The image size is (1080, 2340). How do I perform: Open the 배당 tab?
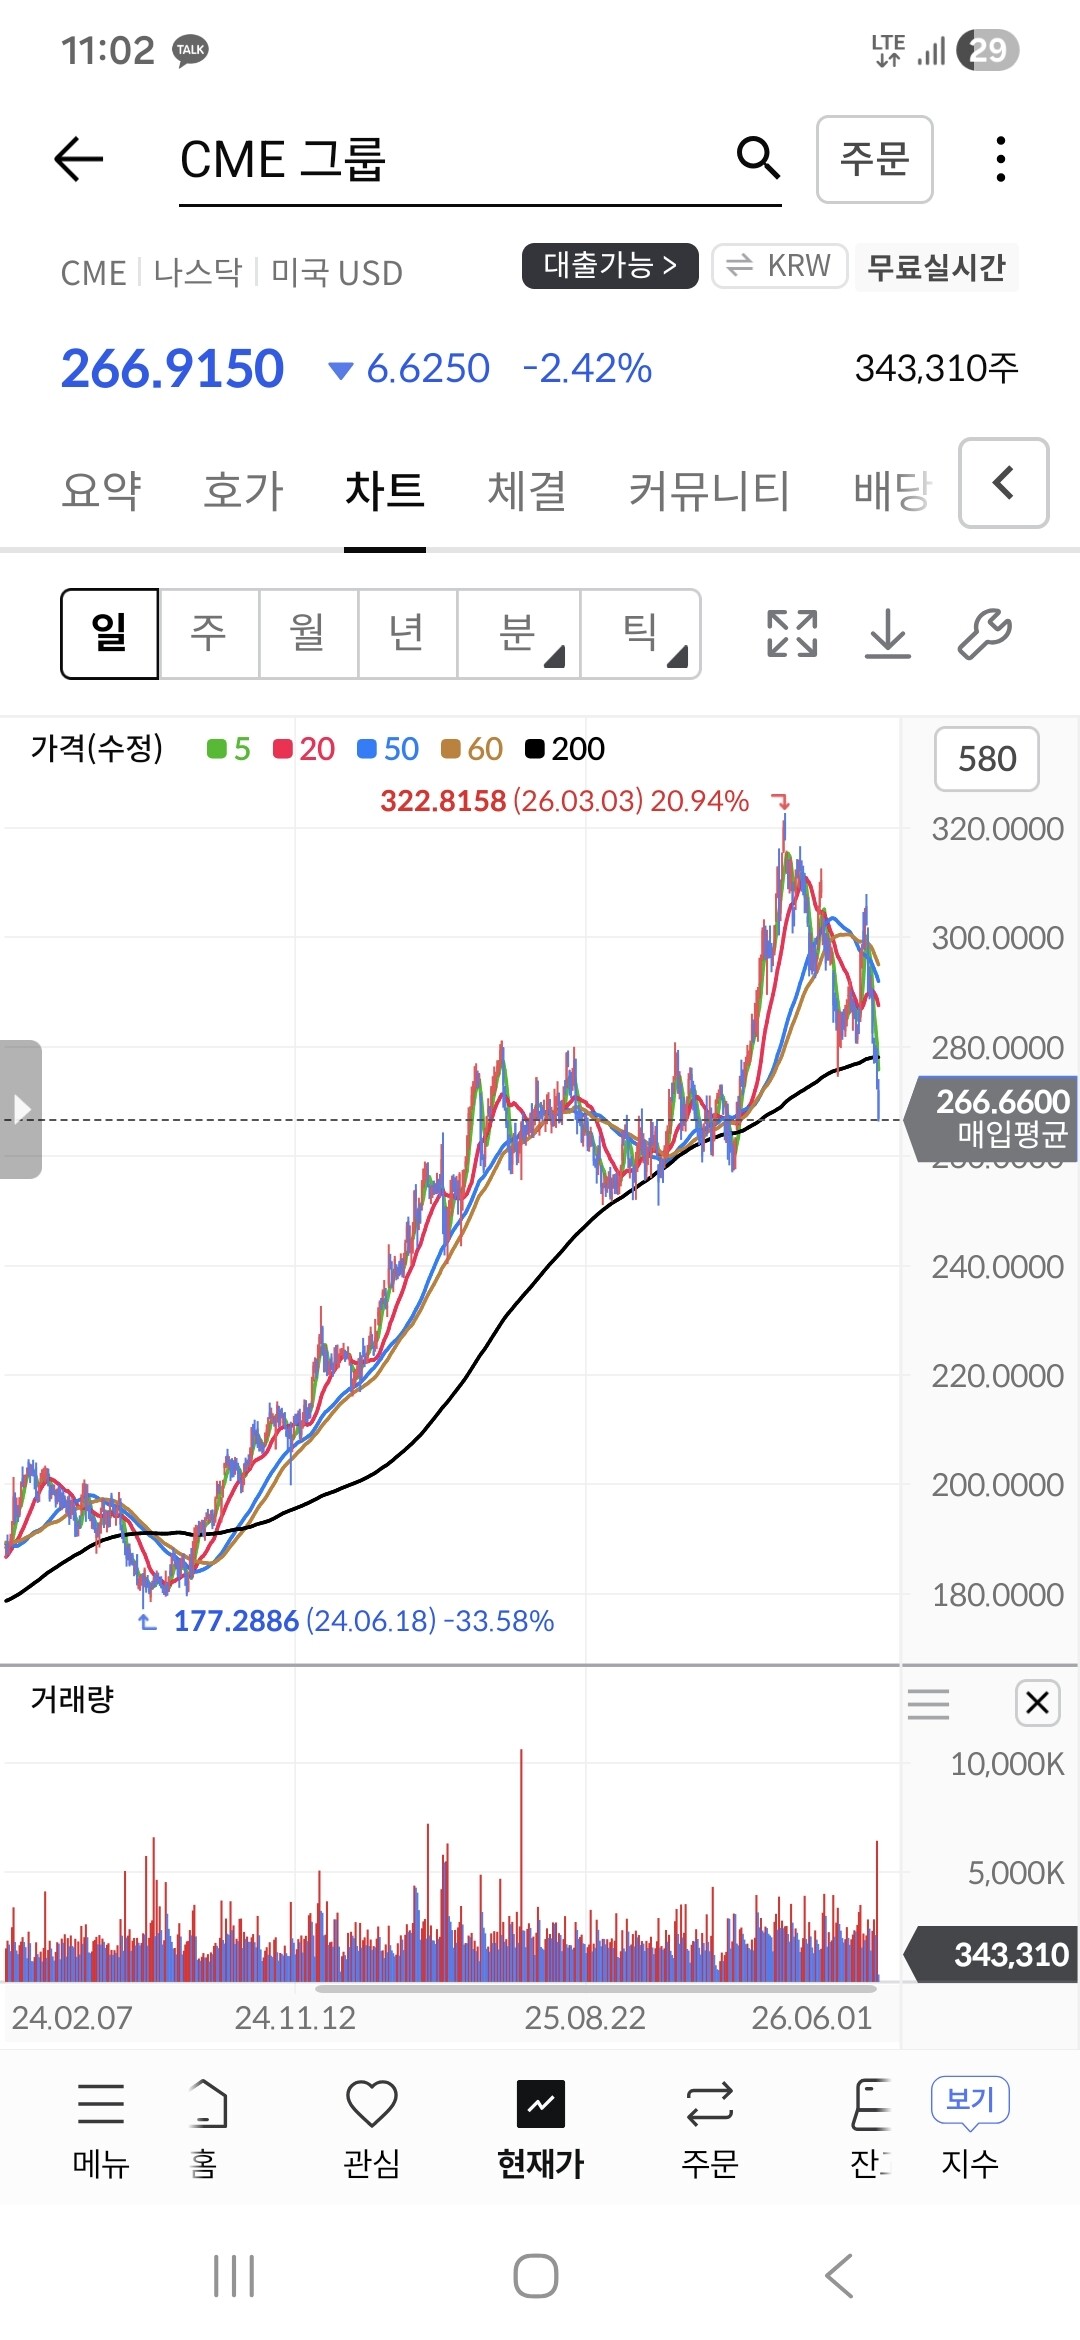(x=892, y=491)
